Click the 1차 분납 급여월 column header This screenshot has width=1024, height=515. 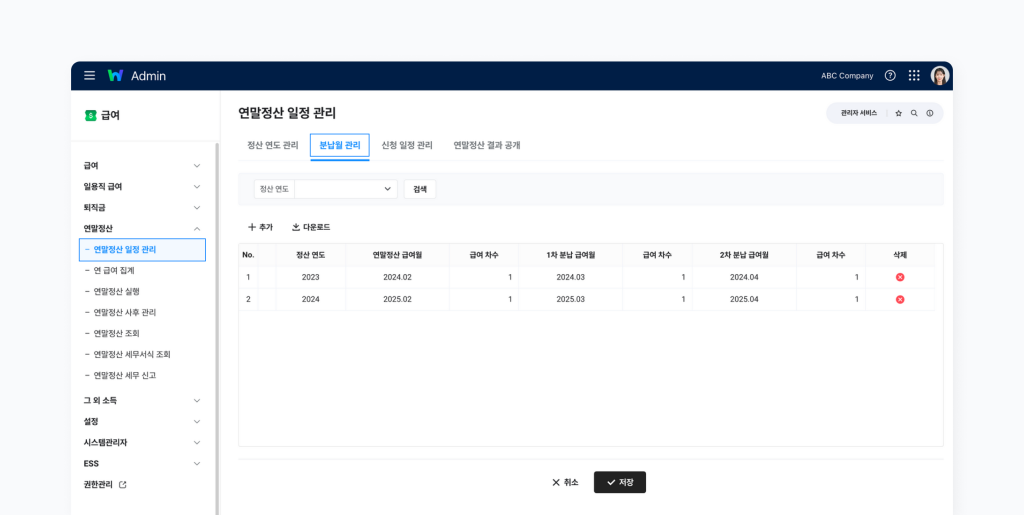coord(571,255)
